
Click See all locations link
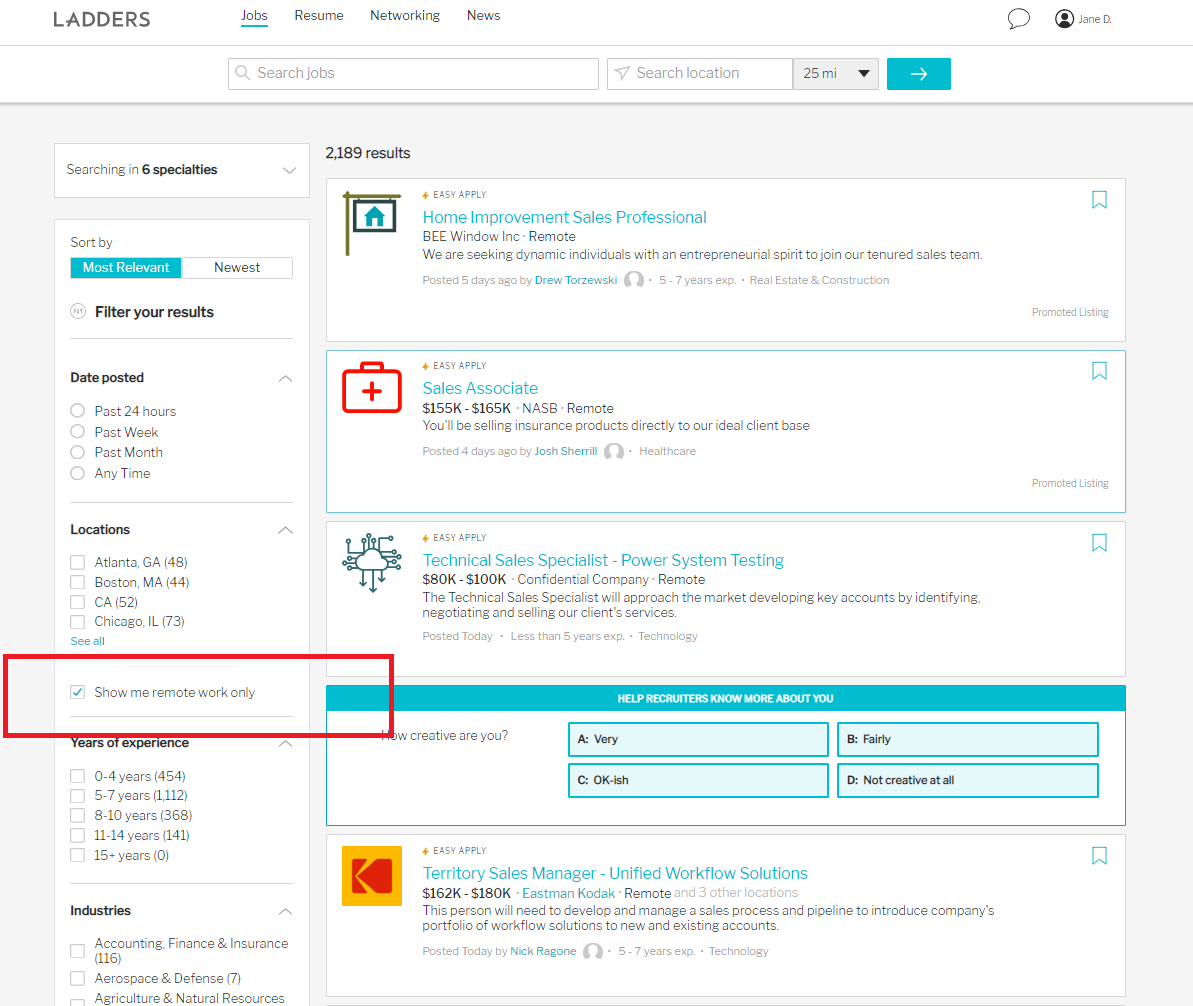click(87, 641)
